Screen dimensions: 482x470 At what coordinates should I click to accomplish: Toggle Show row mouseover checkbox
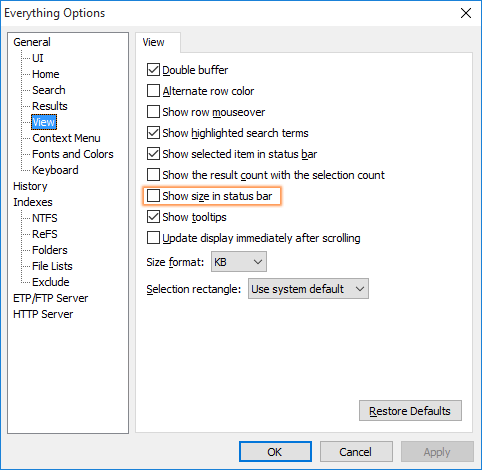pyautogui.click(x=153, y=112)
